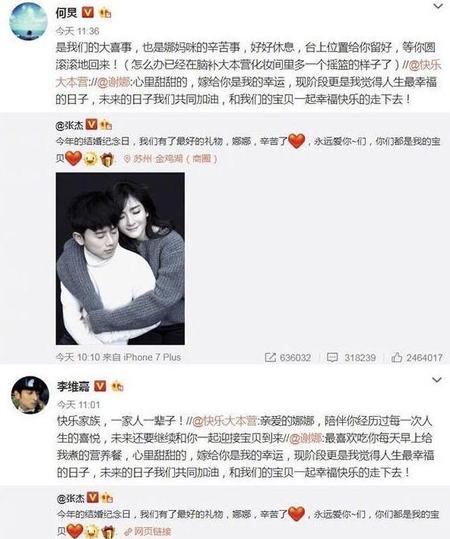Open 李维嘉's profile avatar

pyautogui.click(x=30, y=395)
